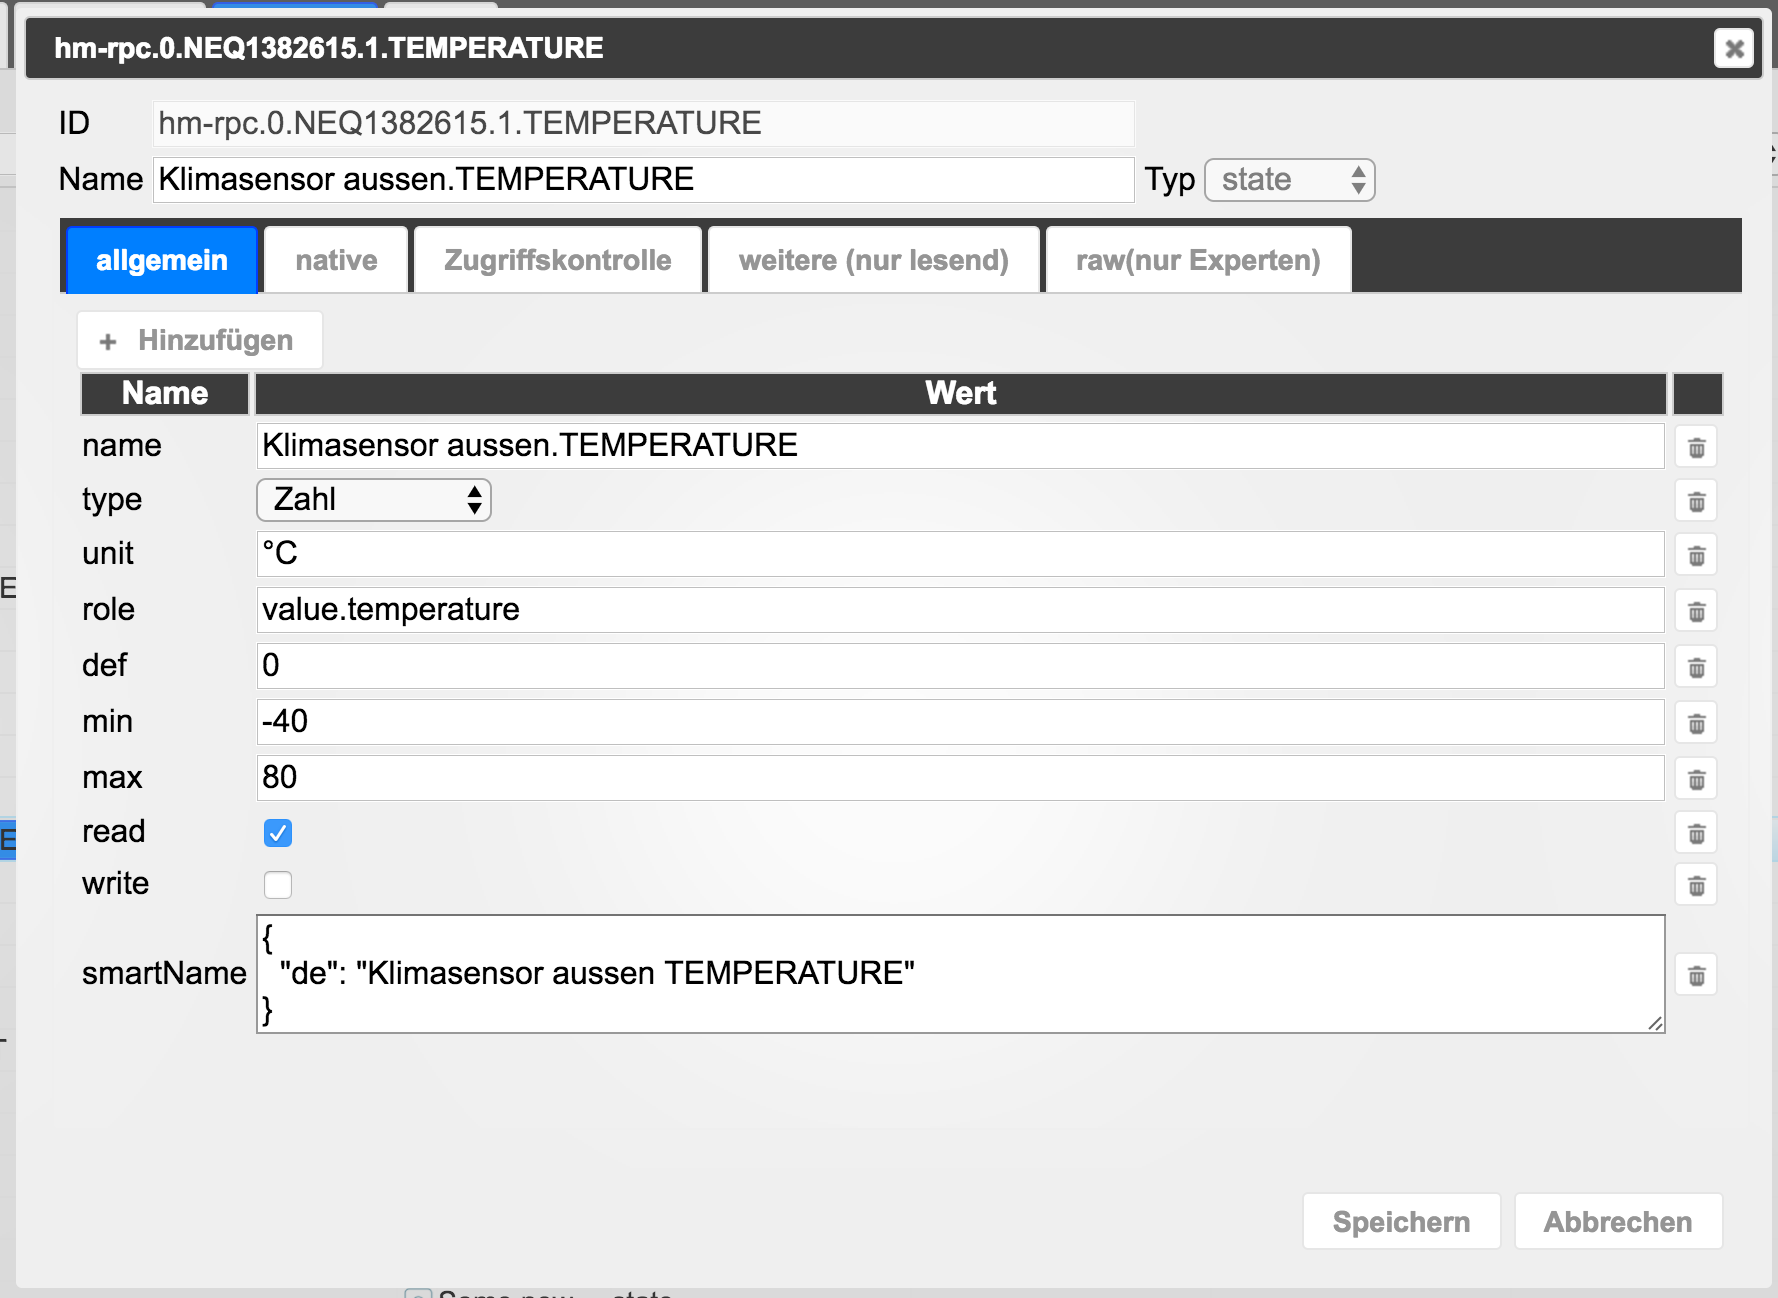Click the Abbrechen button
The width and height of the screenshot is (1778, 1298).
(1618, 1221)
